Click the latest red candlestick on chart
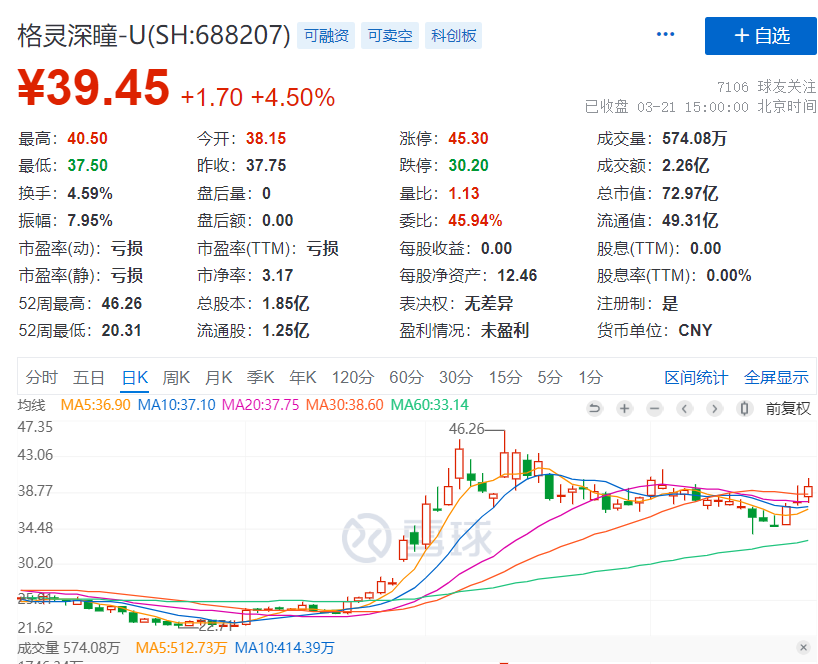The width and height of the screenshot is (818, 664). pos(809,491)
